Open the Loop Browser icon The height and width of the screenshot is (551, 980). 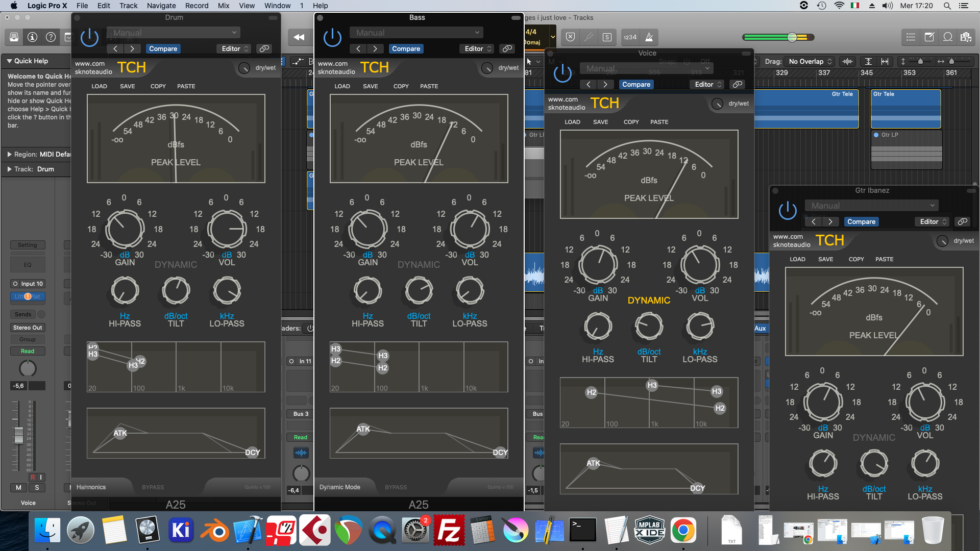click(948, 37)
